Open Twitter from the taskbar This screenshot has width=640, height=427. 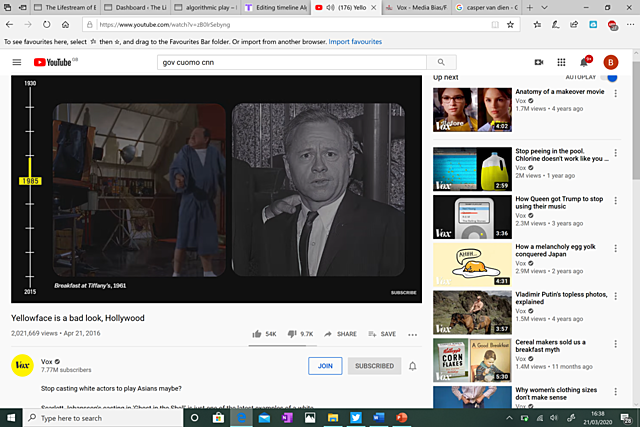point(356,418)
